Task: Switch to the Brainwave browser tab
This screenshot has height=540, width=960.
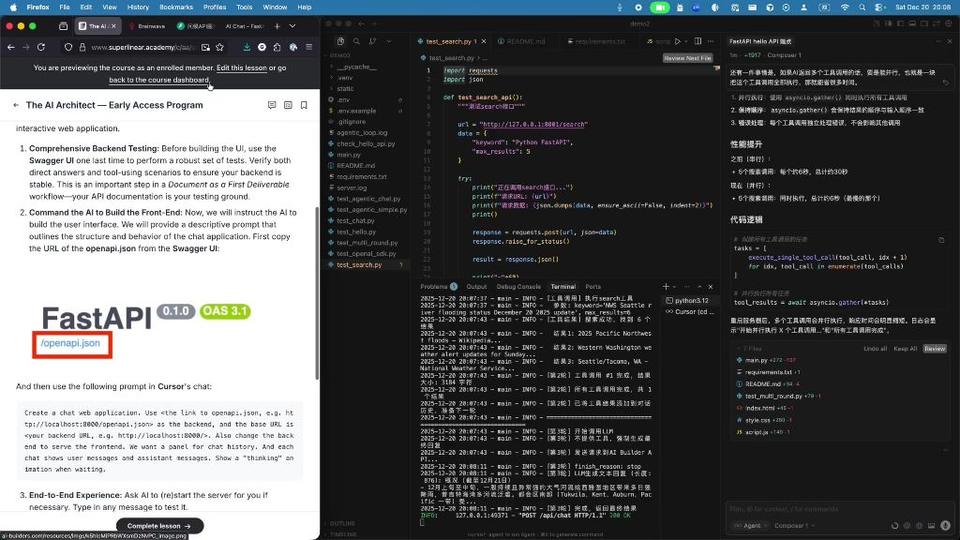Action: coord(147,26)
